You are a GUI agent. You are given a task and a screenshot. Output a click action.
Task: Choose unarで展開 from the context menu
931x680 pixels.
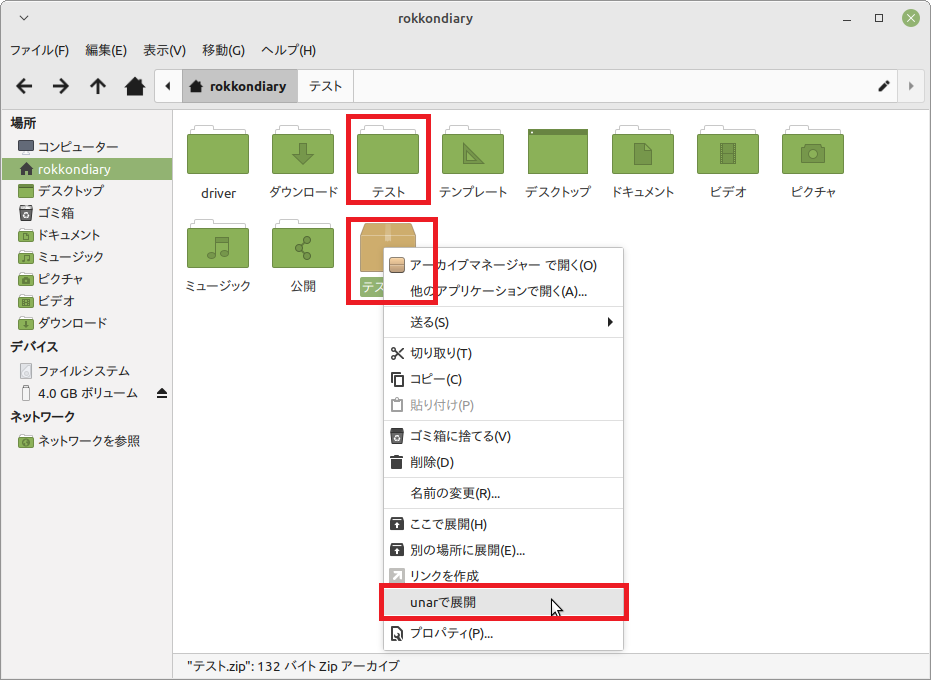(x=504, y=602)
